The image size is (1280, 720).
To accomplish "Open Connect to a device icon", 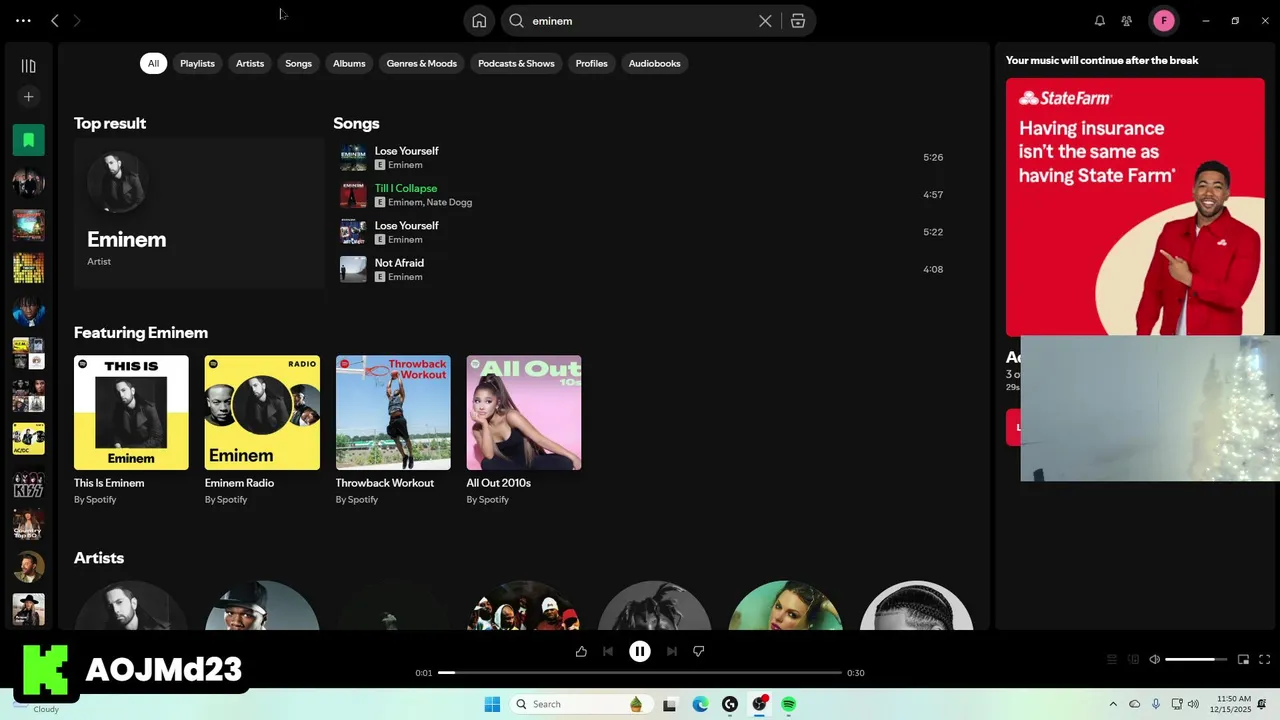I will pyautogui.click(x=1133, y=659).
